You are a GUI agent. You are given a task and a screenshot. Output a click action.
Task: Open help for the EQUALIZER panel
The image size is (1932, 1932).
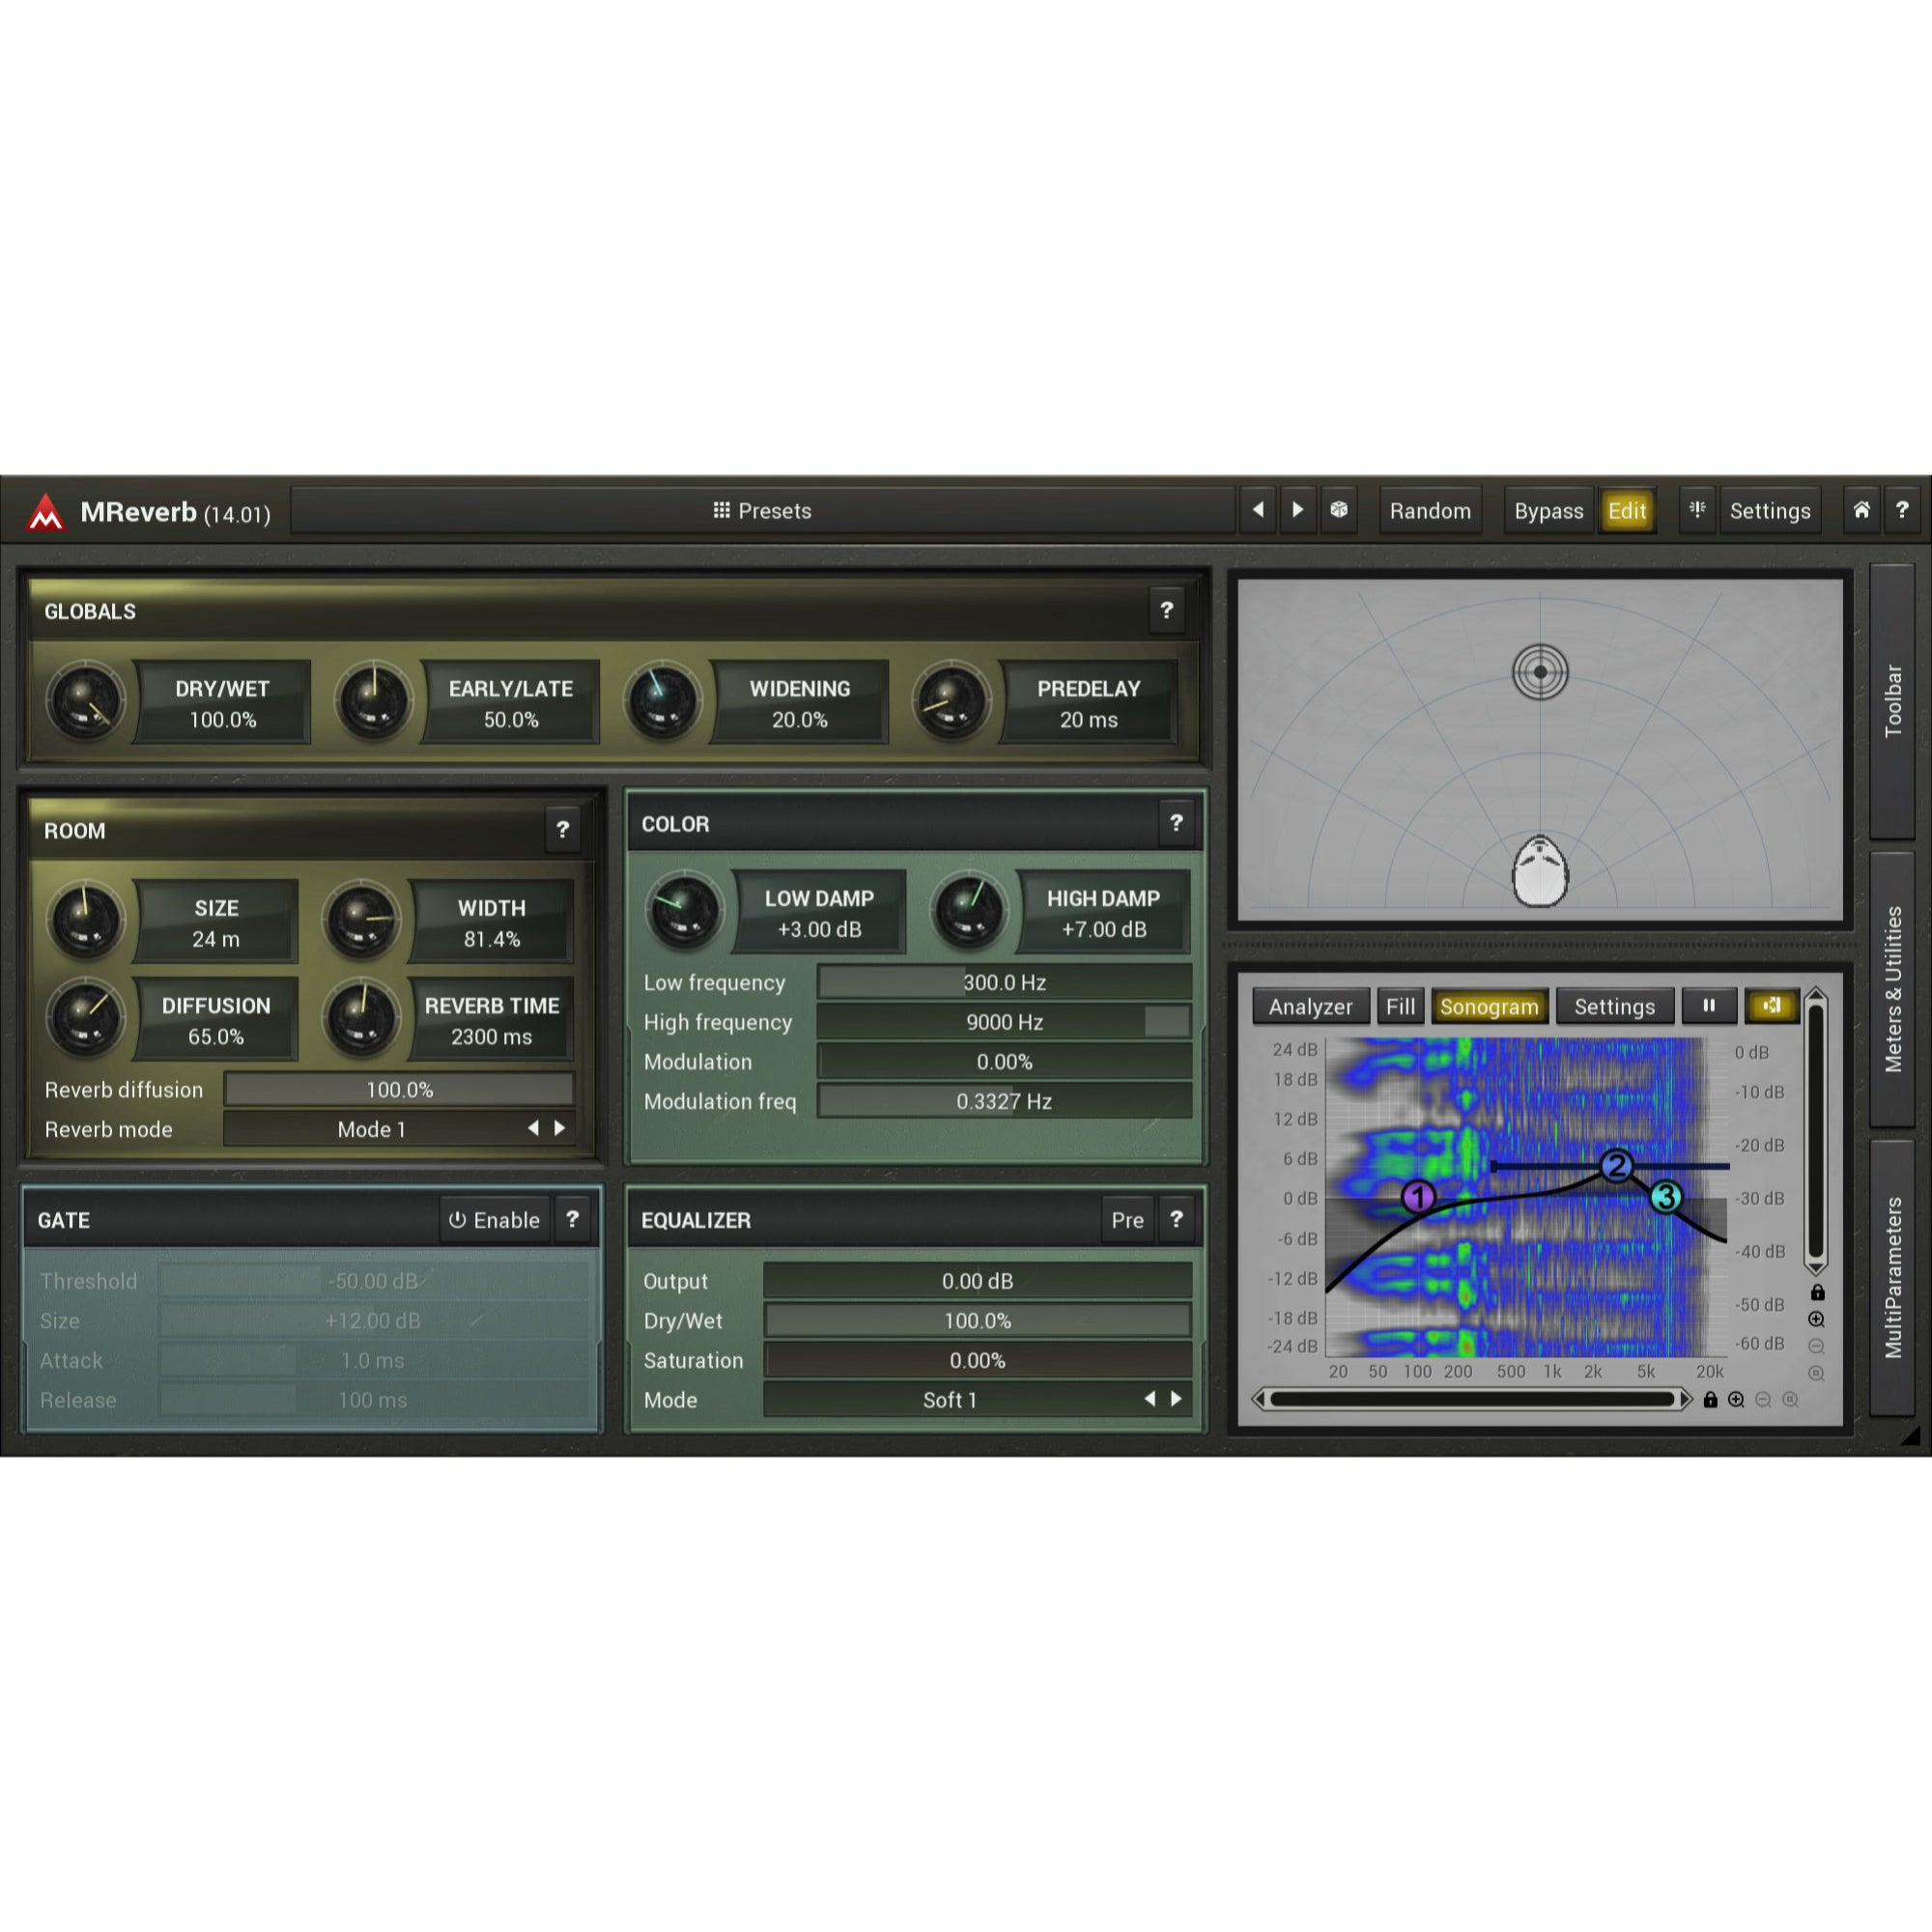[1176, 1219]
